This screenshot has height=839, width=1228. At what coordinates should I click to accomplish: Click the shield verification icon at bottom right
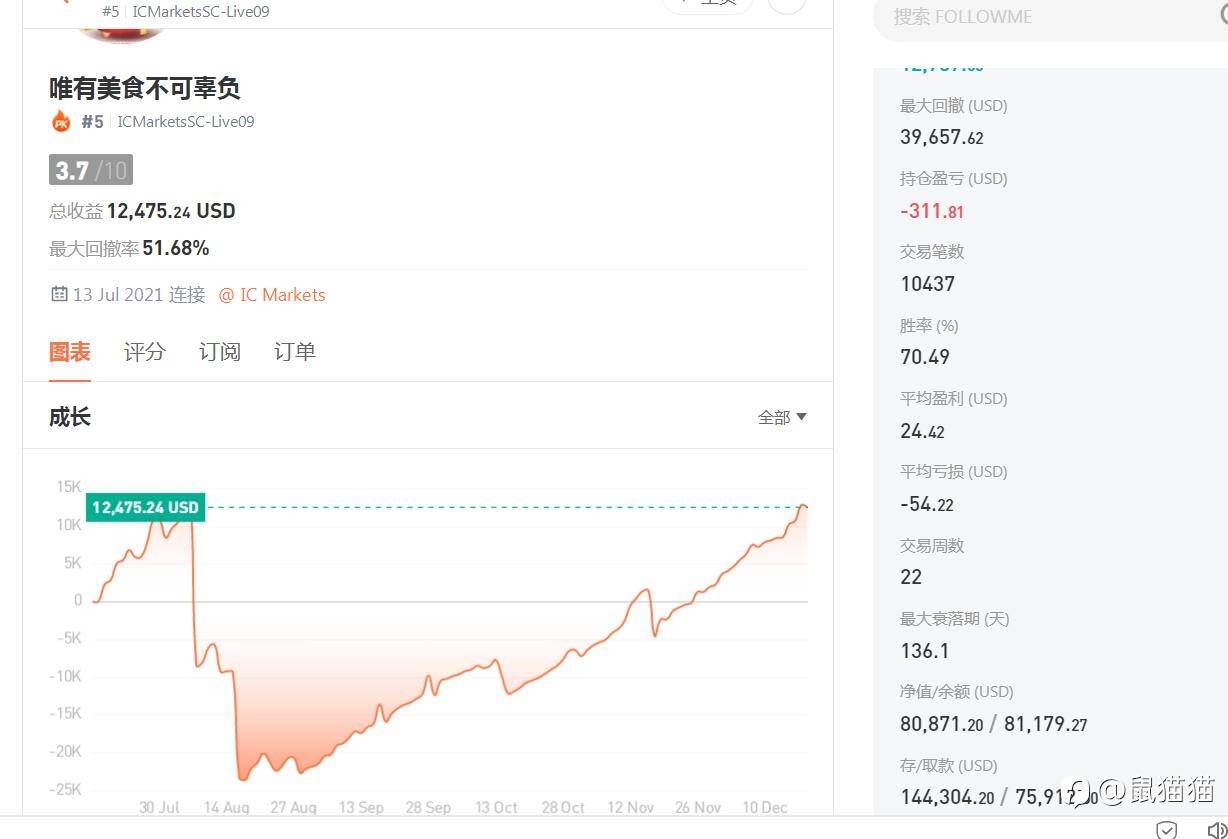click(x=1166, y=830)
